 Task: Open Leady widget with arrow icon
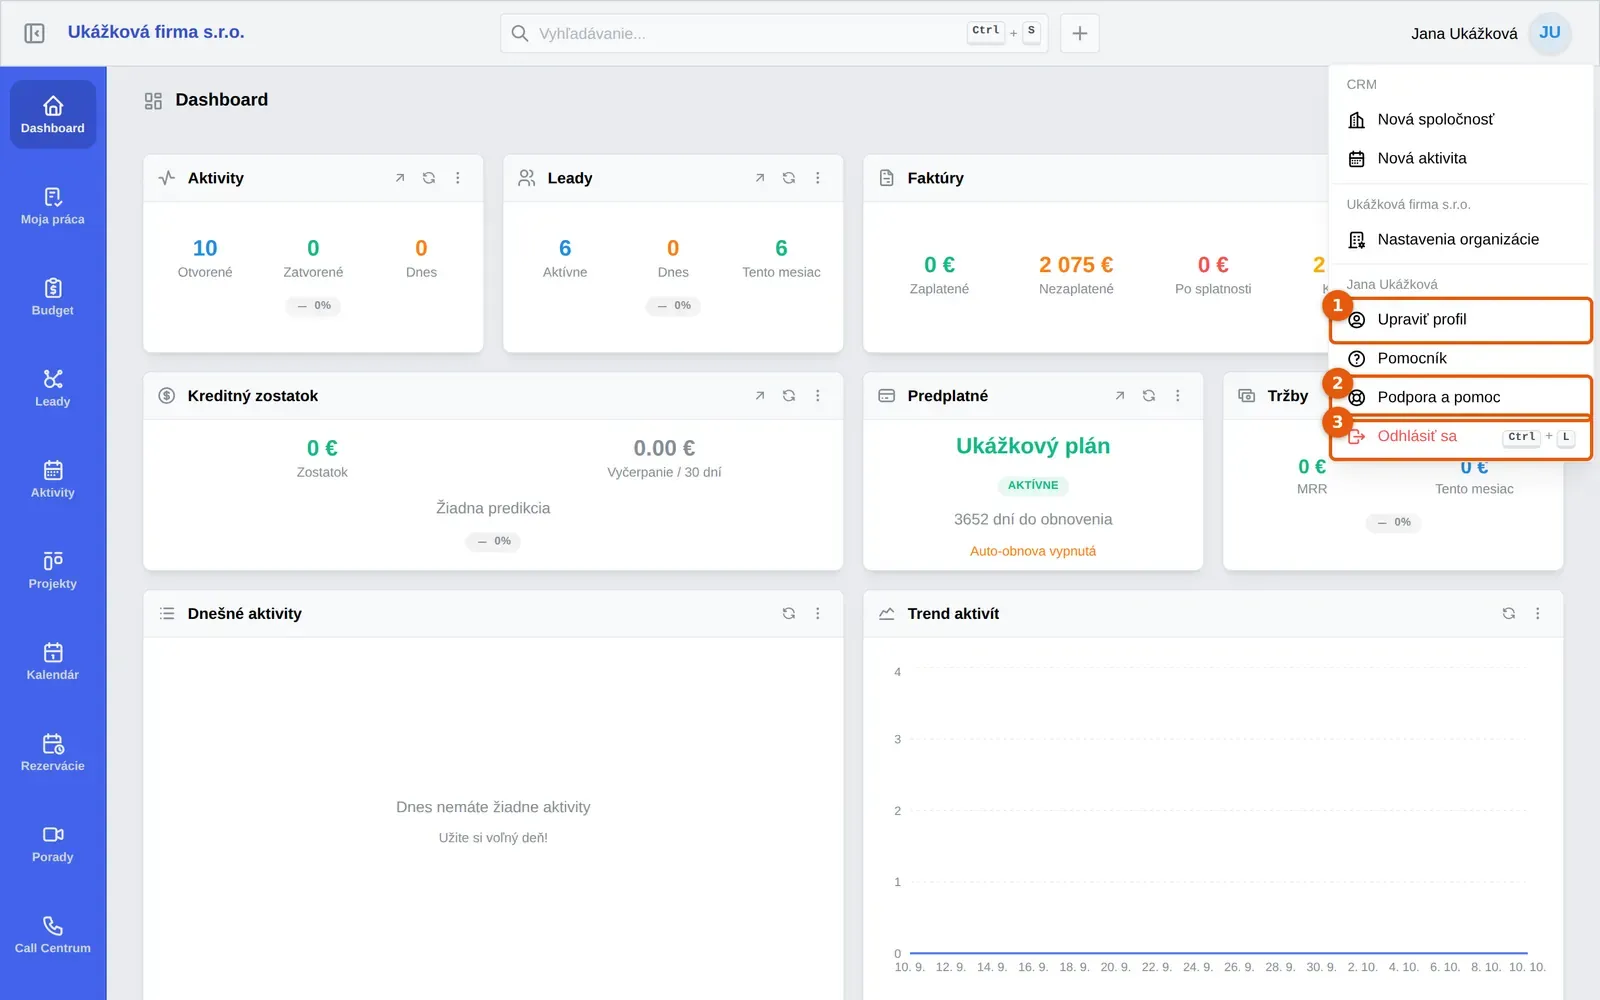point(760,178)
